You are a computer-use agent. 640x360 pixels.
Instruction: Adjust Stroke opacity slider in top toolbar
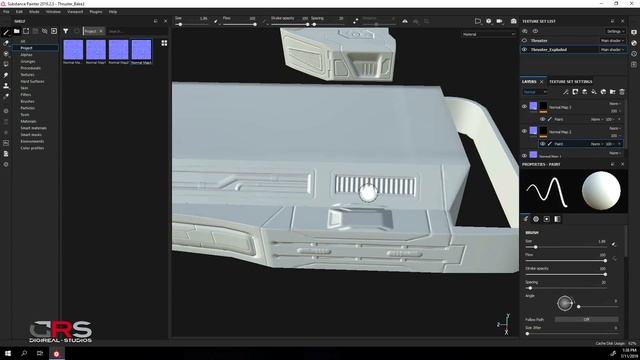click(290, 24)
